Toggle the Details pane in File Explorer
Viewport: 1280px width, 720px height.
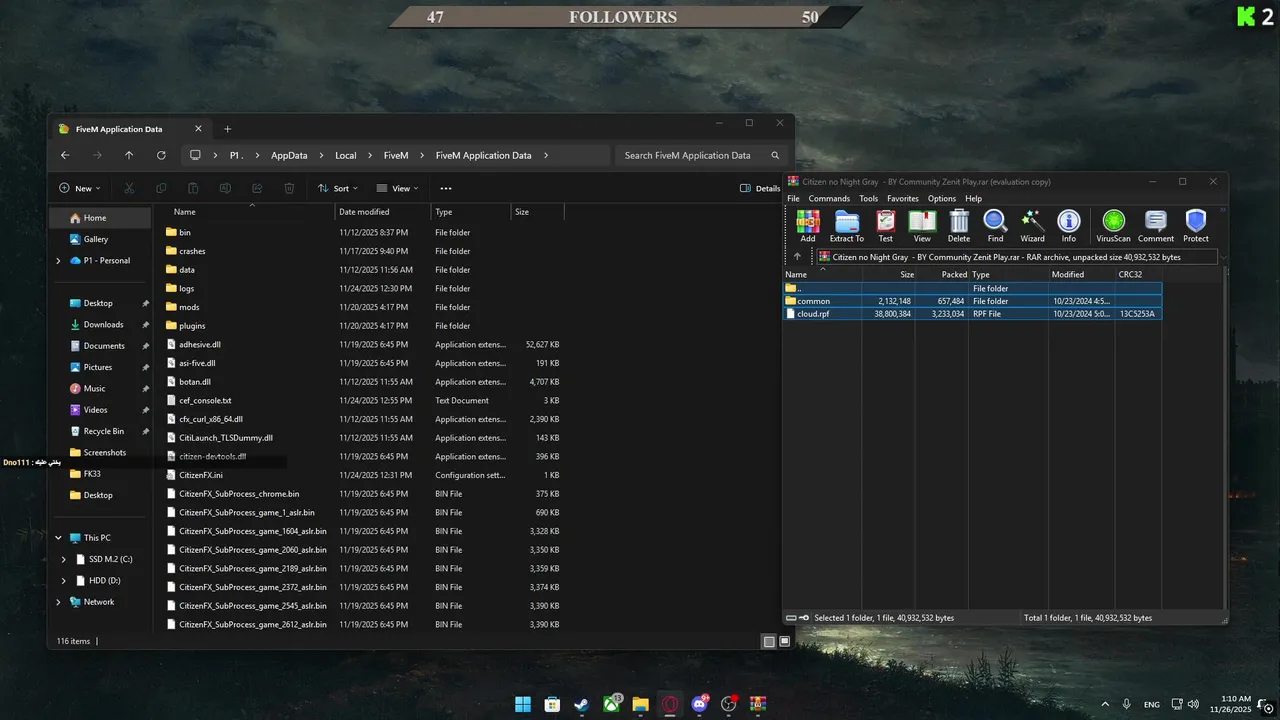[760, 188]
